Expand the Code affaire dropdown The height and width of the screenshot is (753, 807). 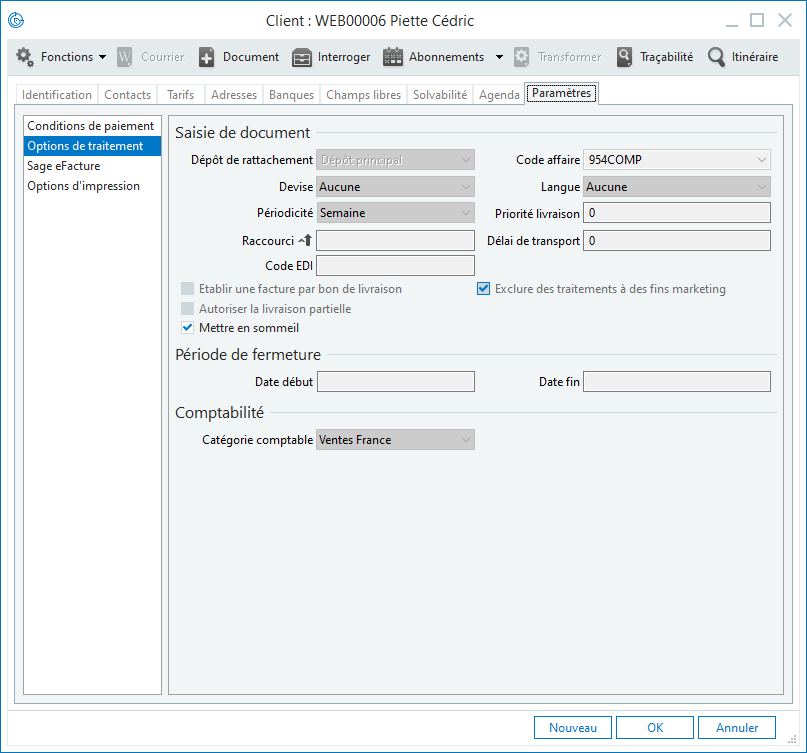pos(763,159)
